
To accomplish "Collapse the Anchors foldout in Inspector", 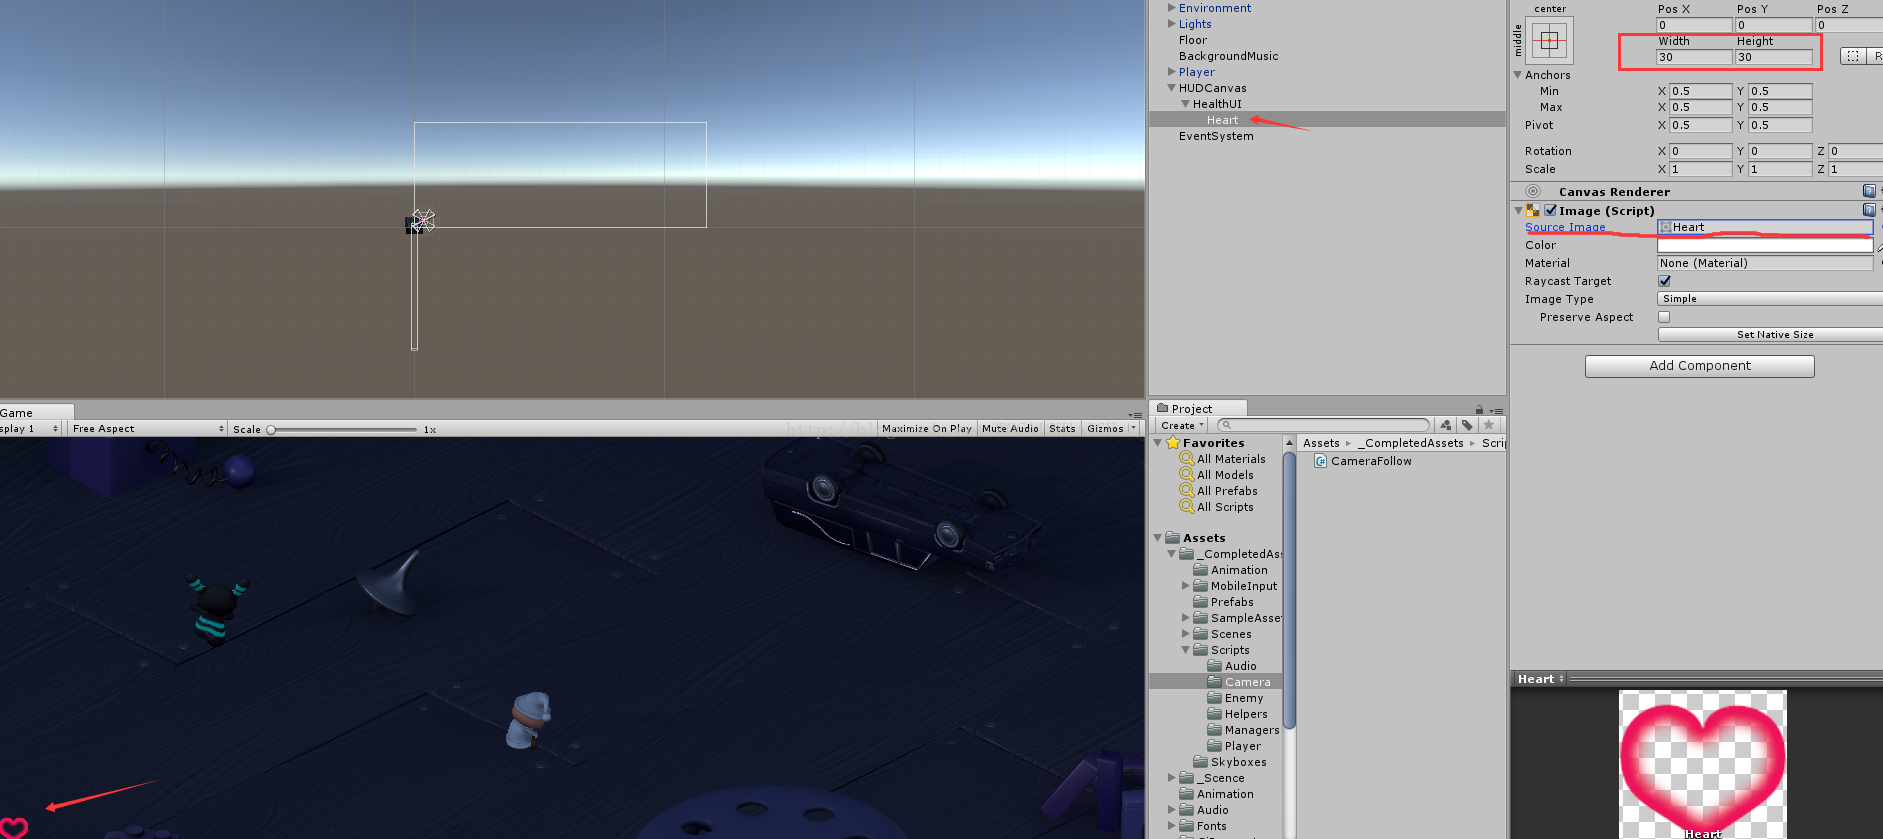I will 1517,75.
